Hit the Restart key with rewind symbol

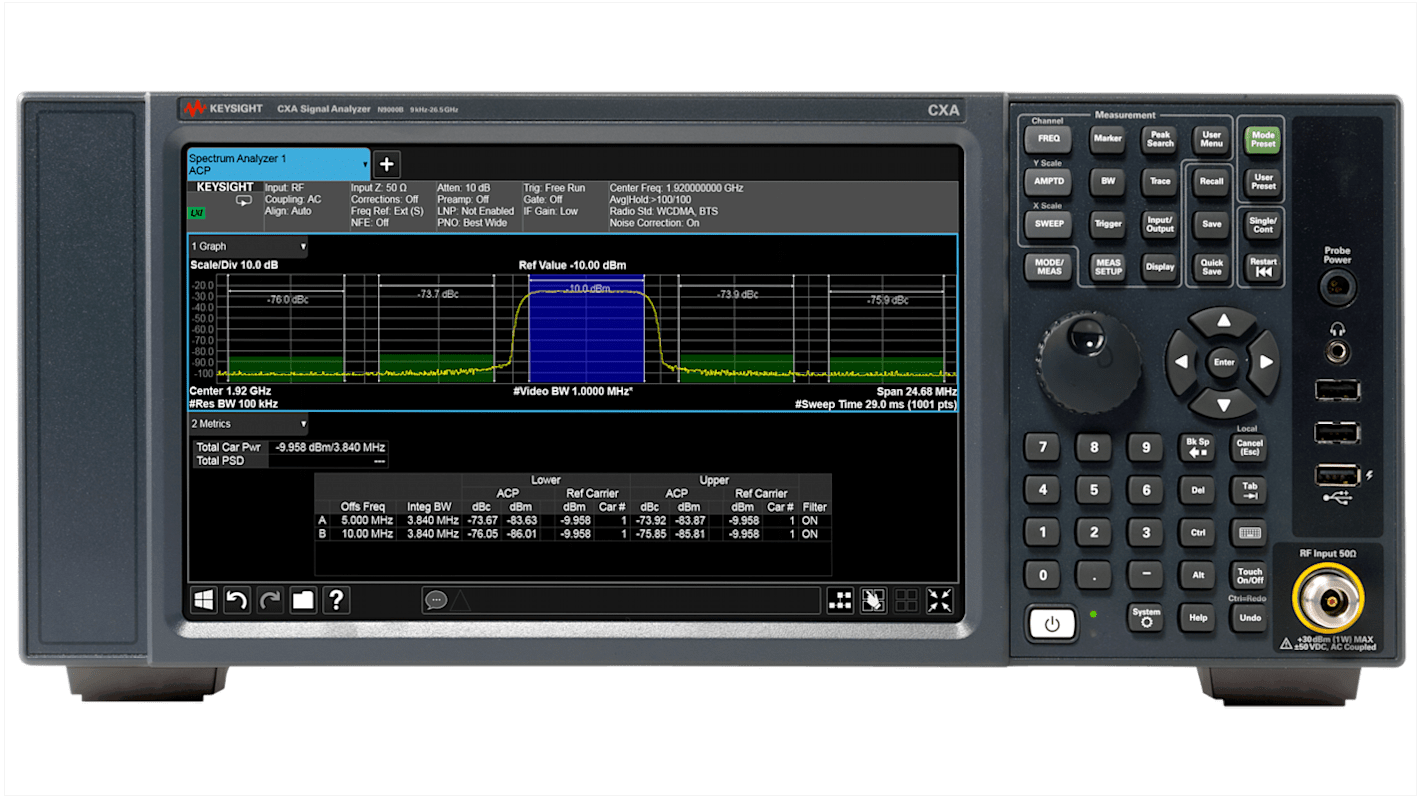pos(1263,266)
